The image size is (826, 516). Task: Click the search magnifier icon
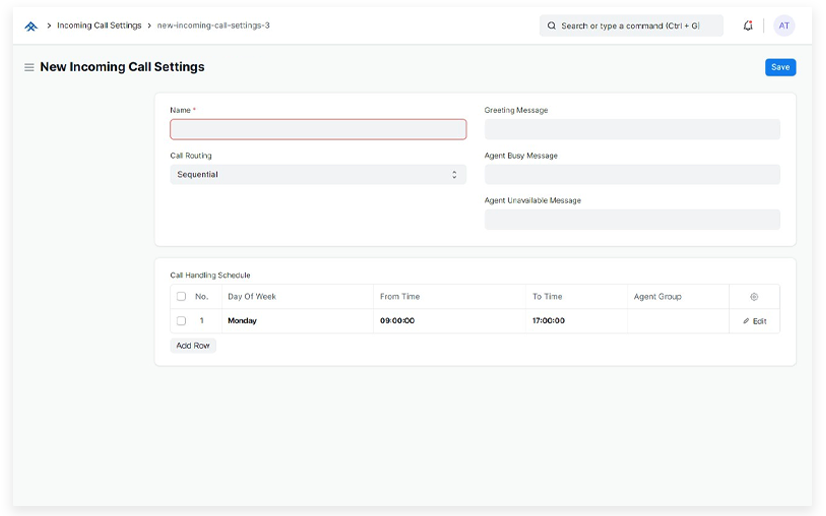pyautogui.click(x=552, y=26)
